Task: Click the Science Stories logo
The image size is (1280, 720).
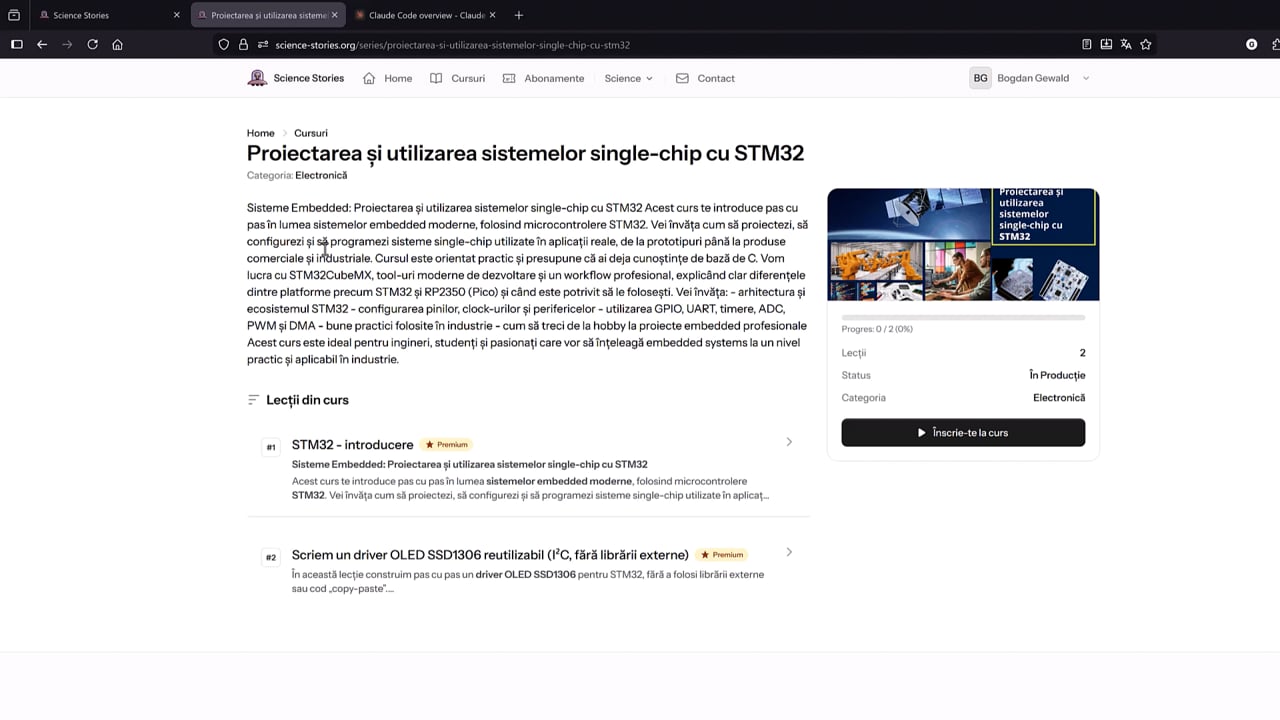Action: [x=295, y=78]
